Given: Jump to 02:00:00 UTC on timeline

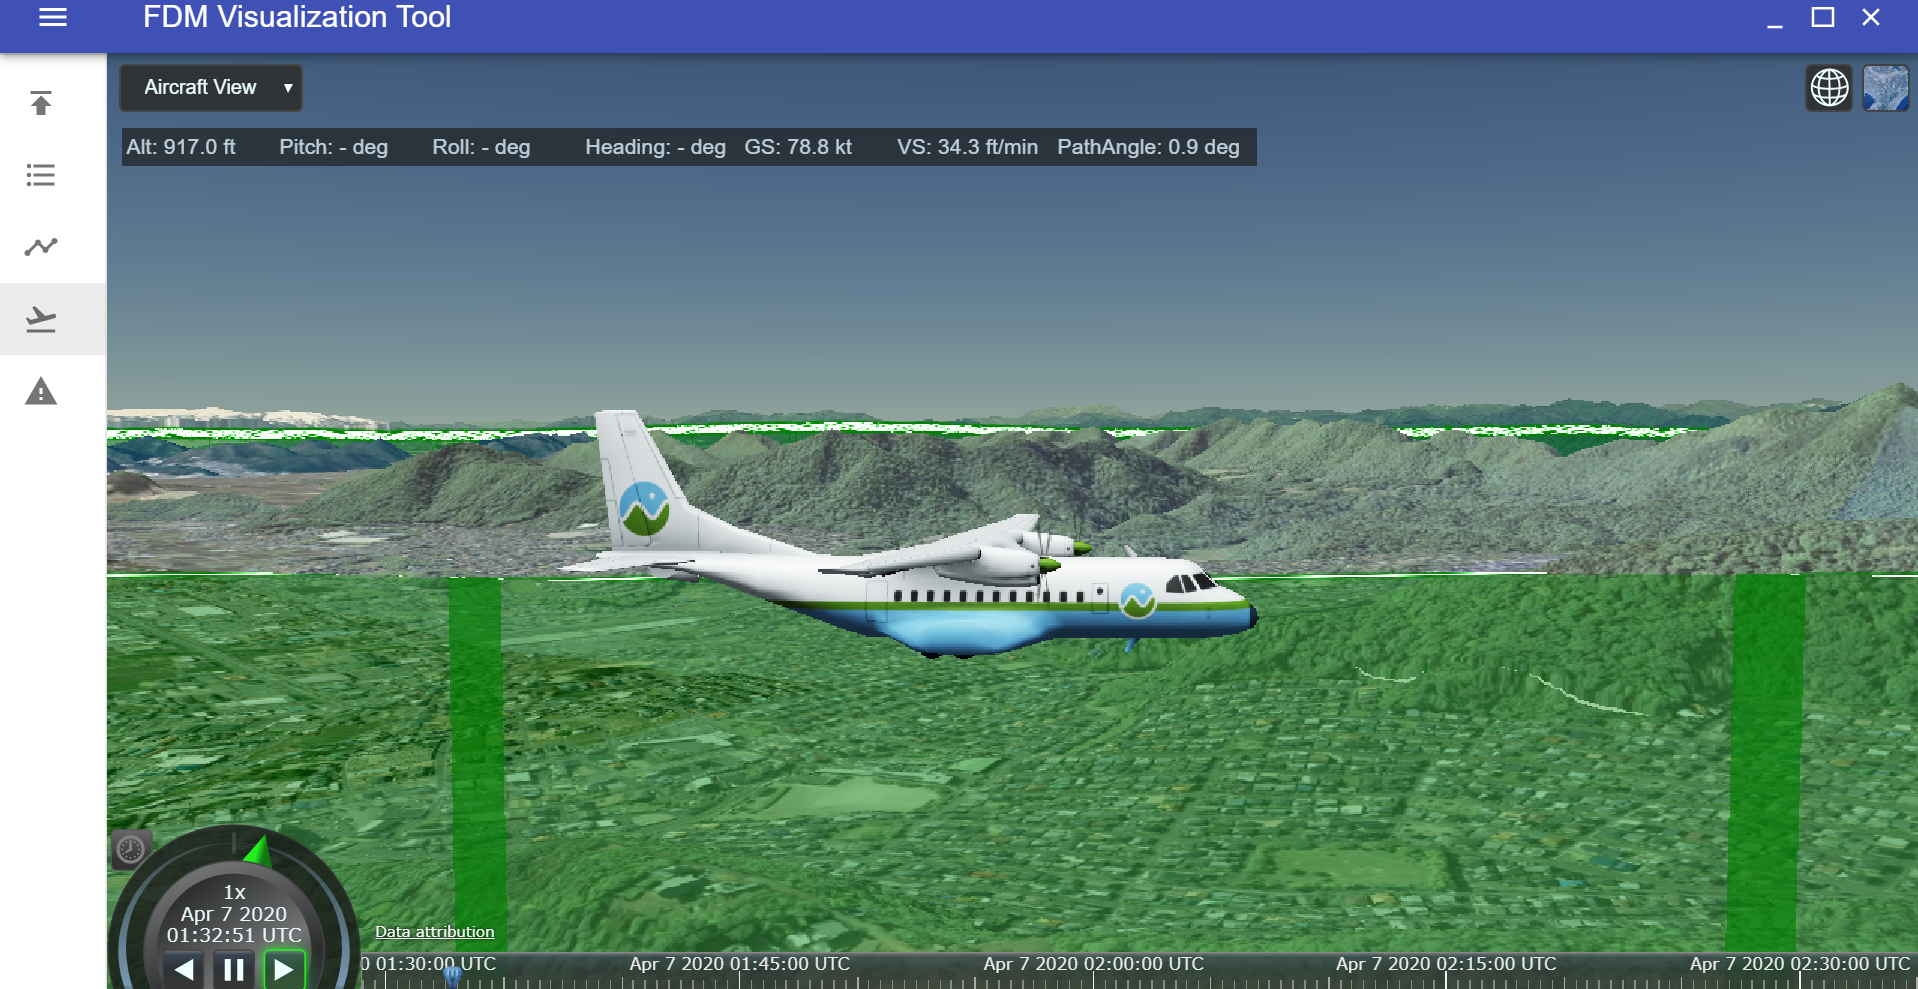Looking at the screenshot, I should pyautogui.click(x=1093, y=964).
